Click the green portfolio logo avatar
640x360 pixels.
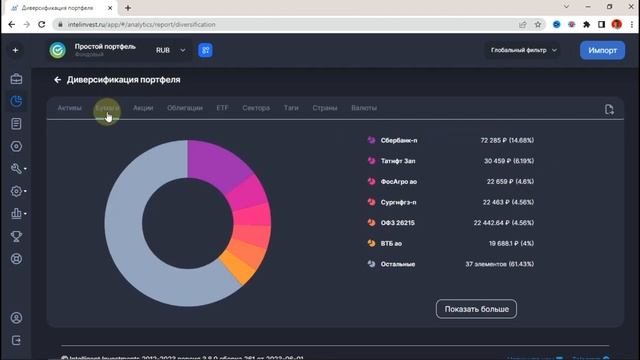[58, 50]
